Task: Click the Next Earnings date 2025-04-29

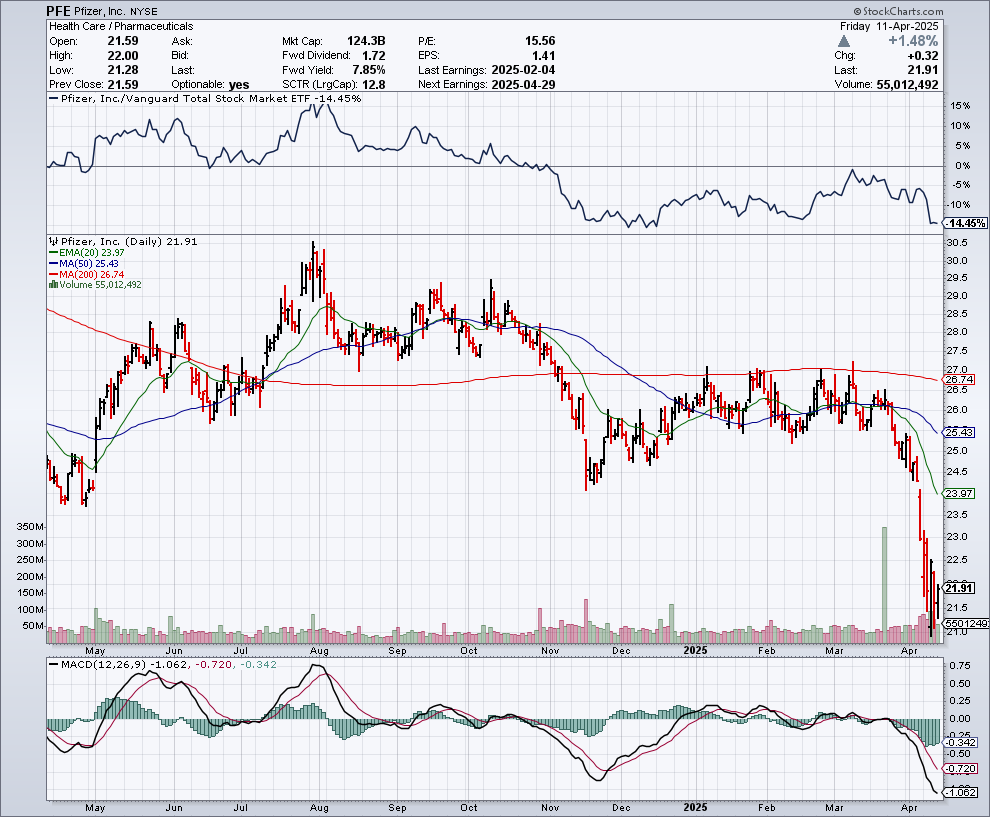Action: pos(523,84)
